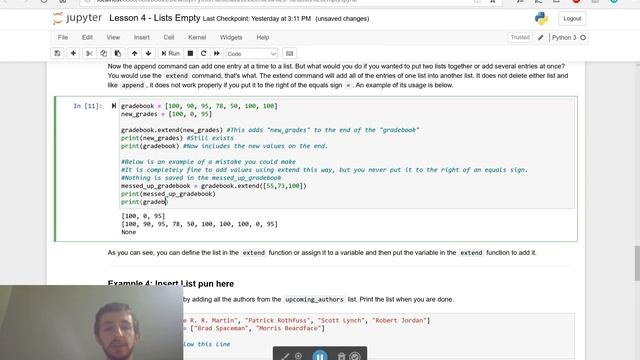Open the Kernel menu
Screen dimensions: 640x360
[197, 38]
